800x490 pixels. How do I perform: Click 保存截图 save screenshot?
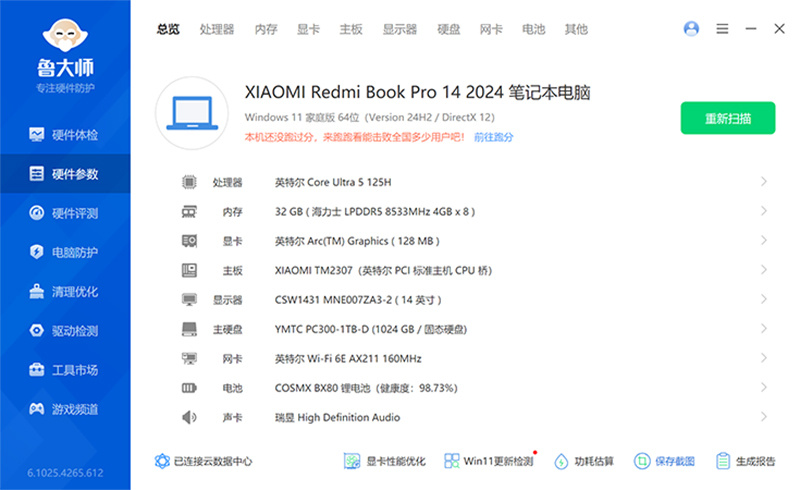(x=664, y=461)
